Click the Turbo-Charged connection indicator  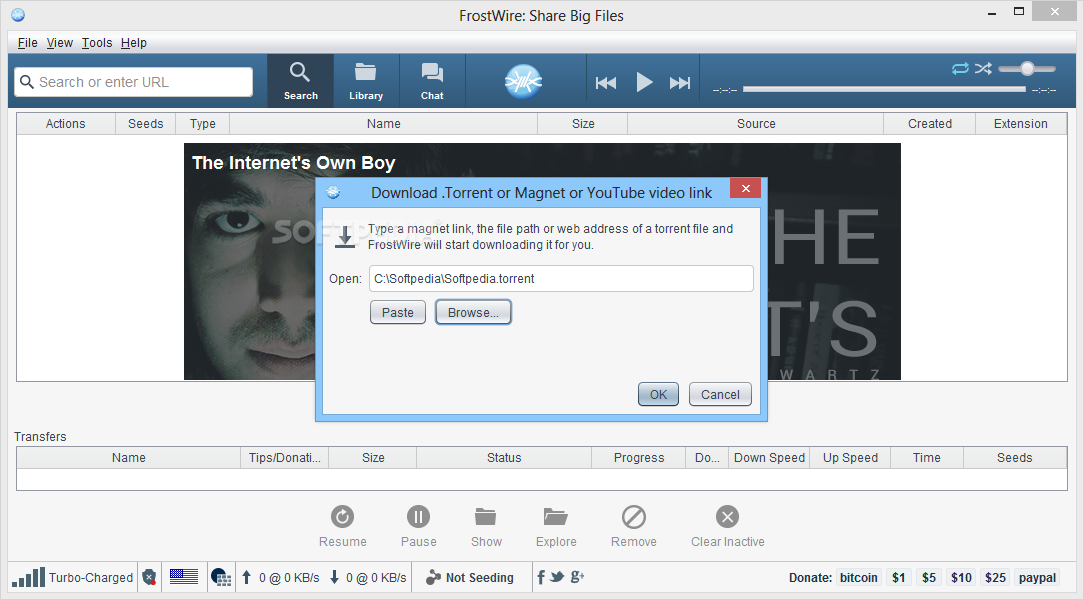click(73, 577)
